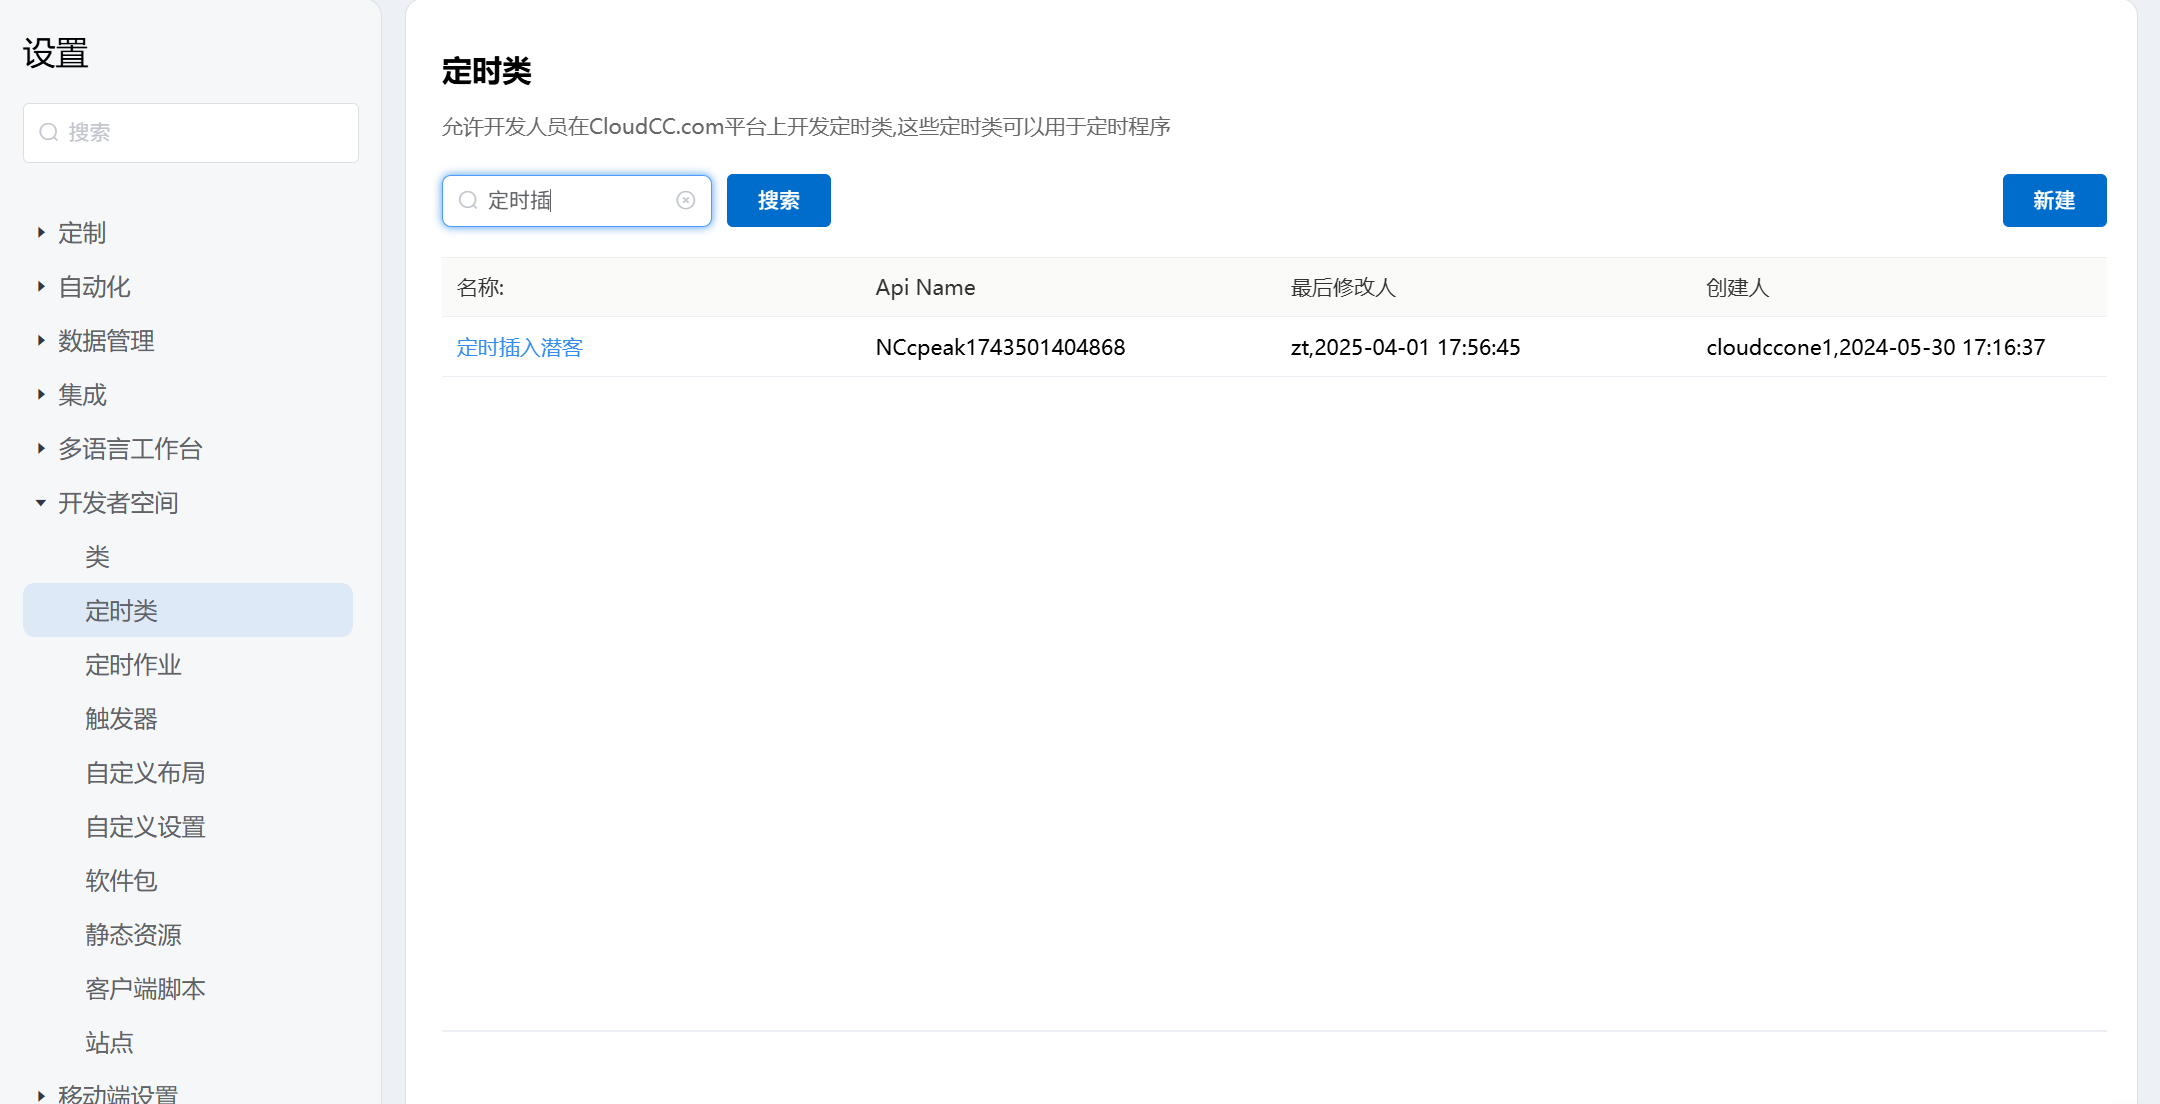Expand the 定制 menu section

[x=41, y=233]
